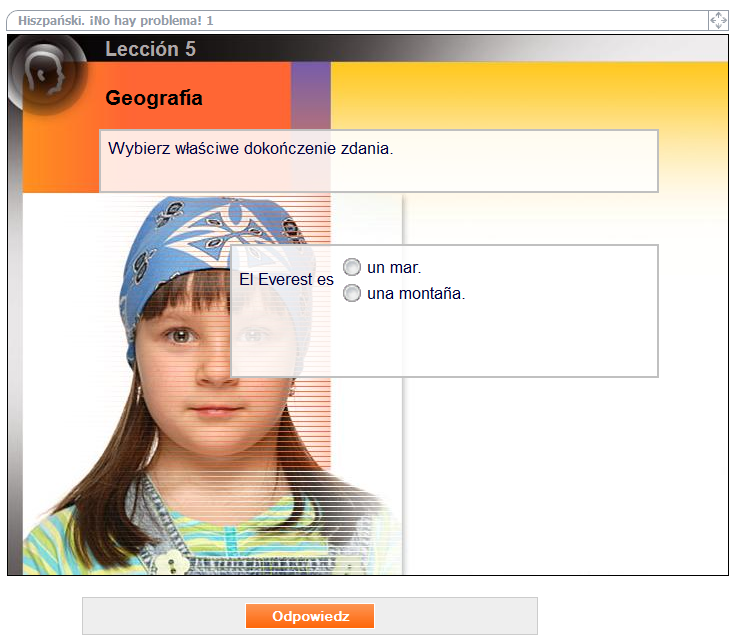Click the yellow gradient banner area
Screen dimensions: 732x638
click(529, 95)
